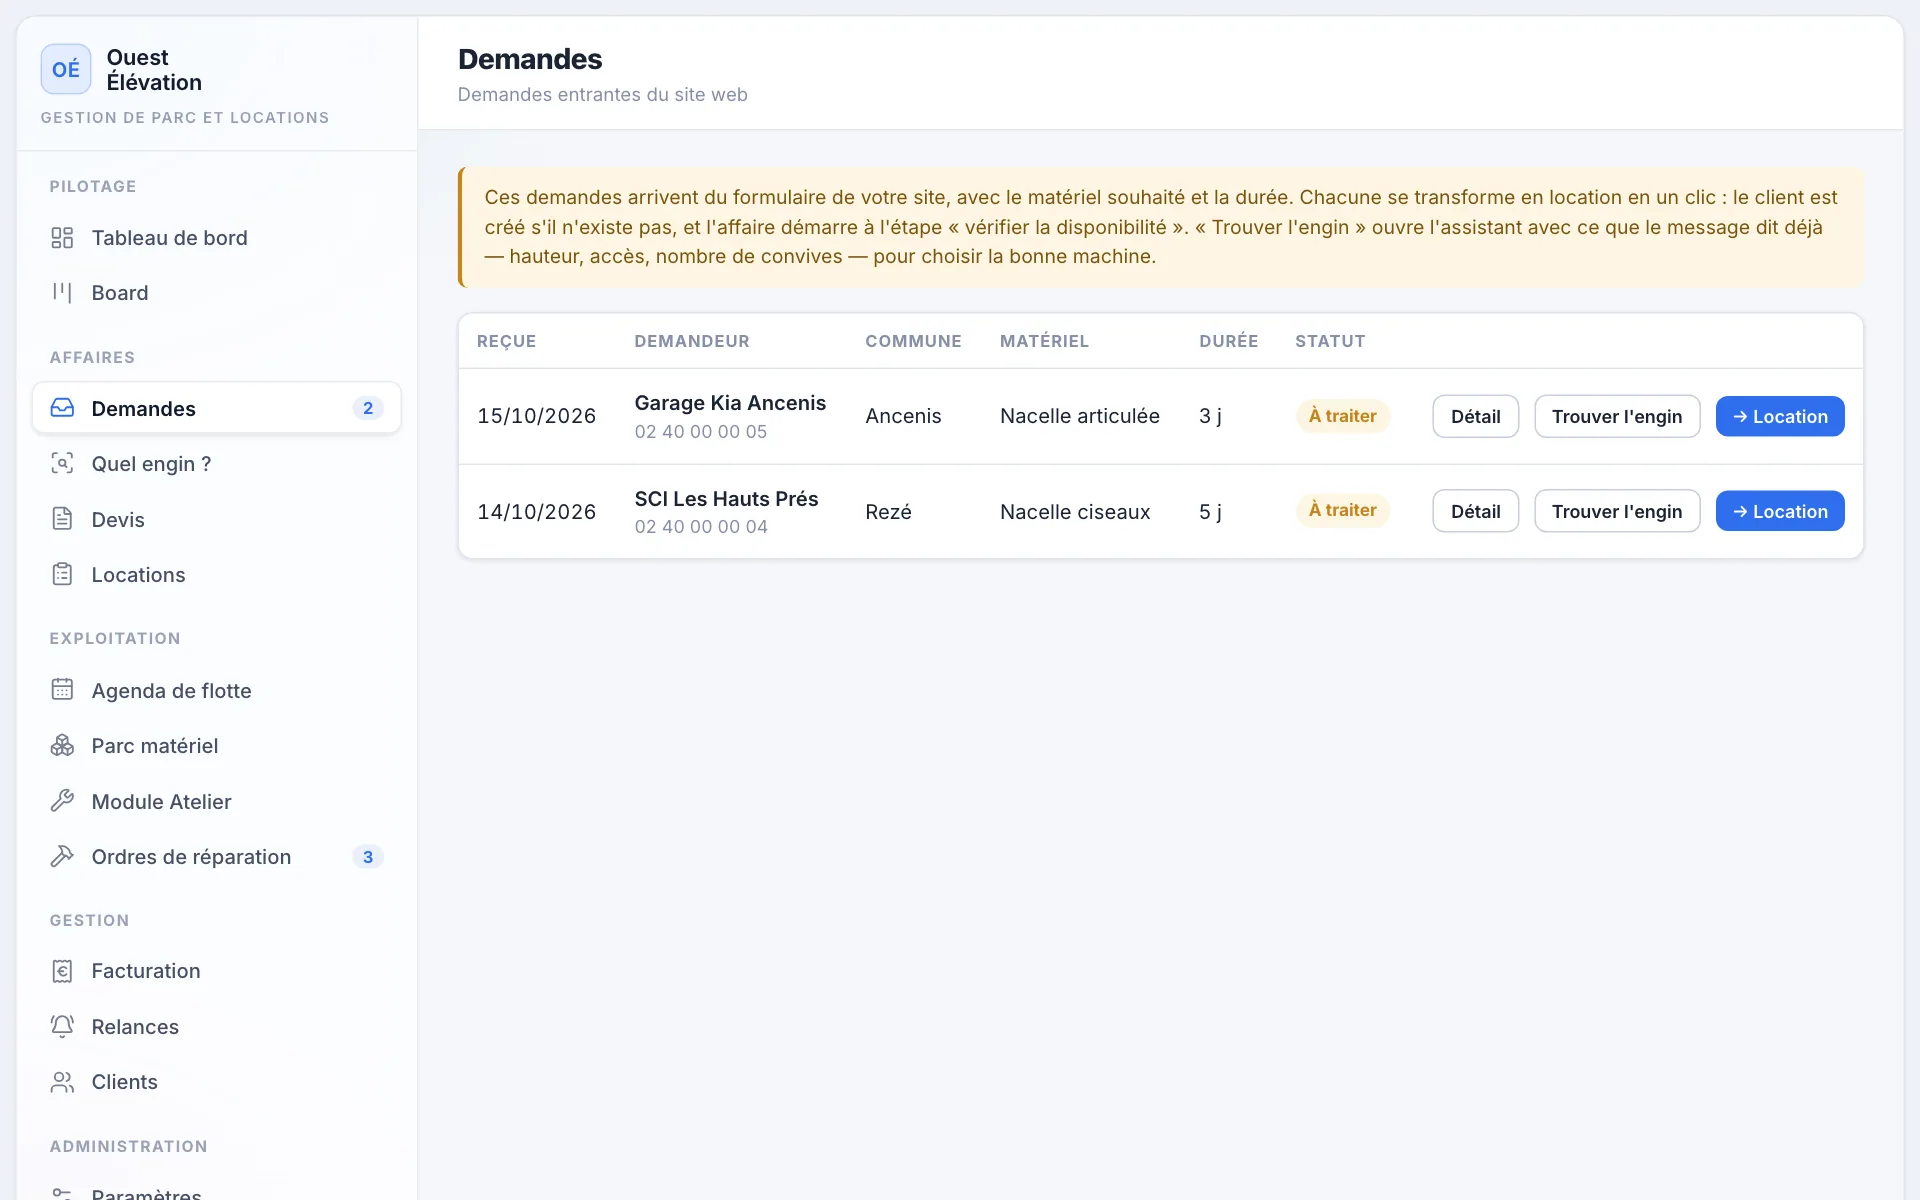Click phone number 02 40 00 00 05
Image resolution: width=1920 pixels, height=1200 pixels.
tap(701, 432)
